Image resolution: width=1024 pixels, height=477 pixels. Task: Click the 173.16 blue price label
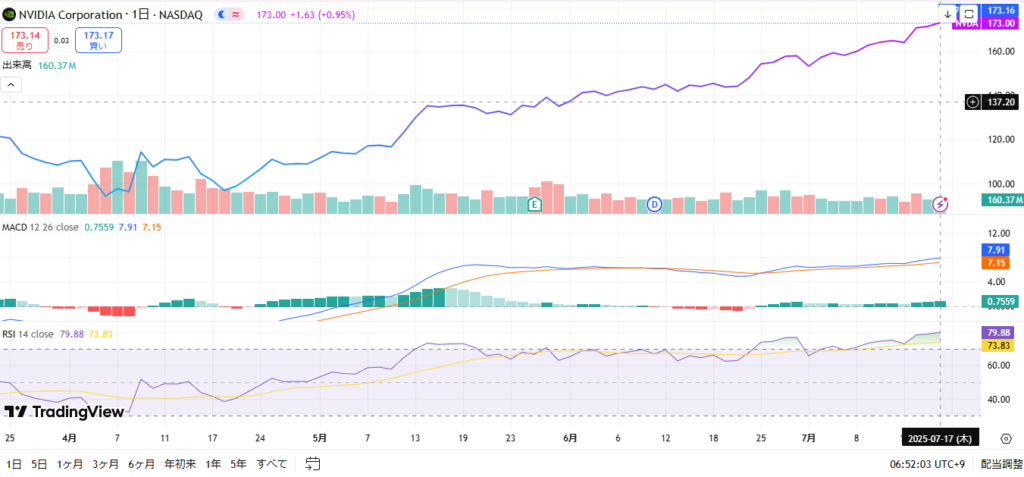point(1001,10)
